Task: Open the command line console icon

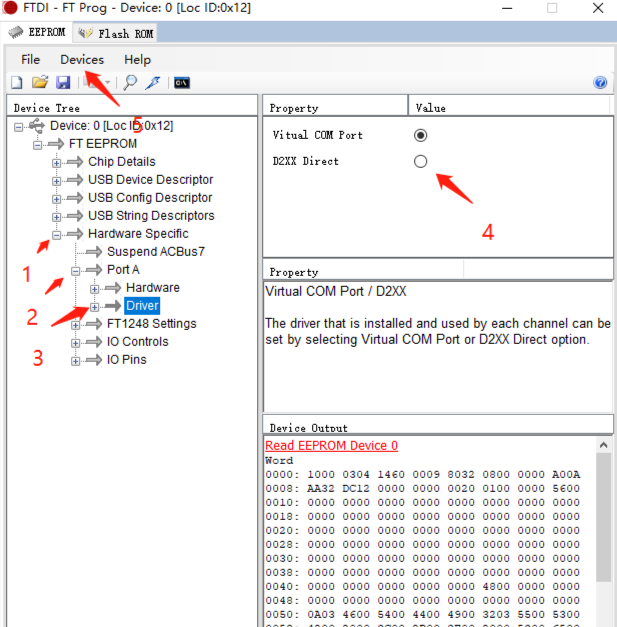Action: (182, 83)
